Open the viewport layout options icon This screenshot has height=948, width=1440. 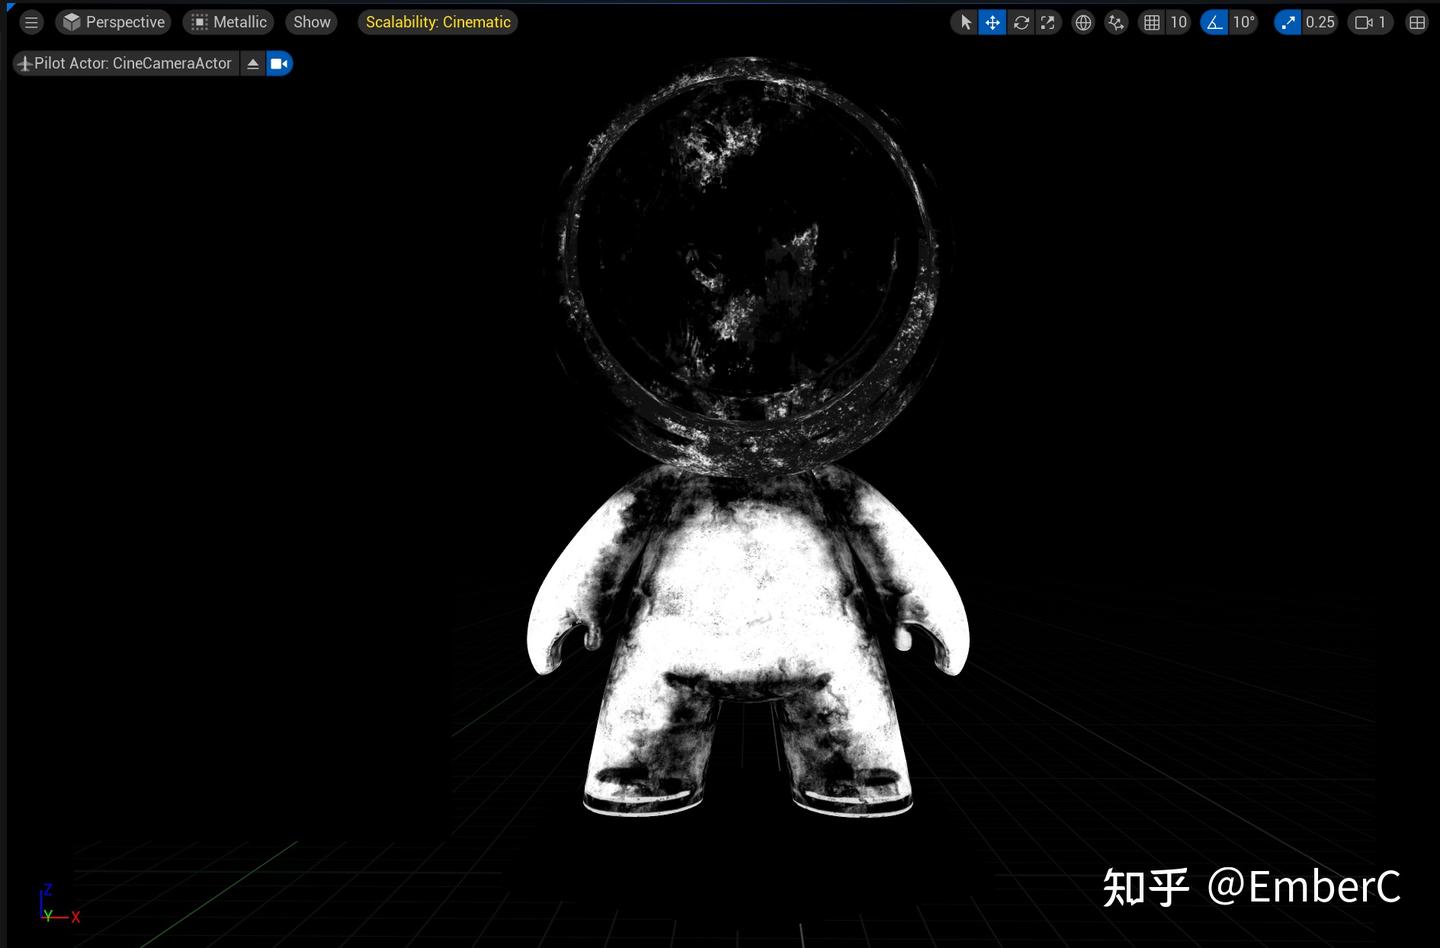[1417, 21]
